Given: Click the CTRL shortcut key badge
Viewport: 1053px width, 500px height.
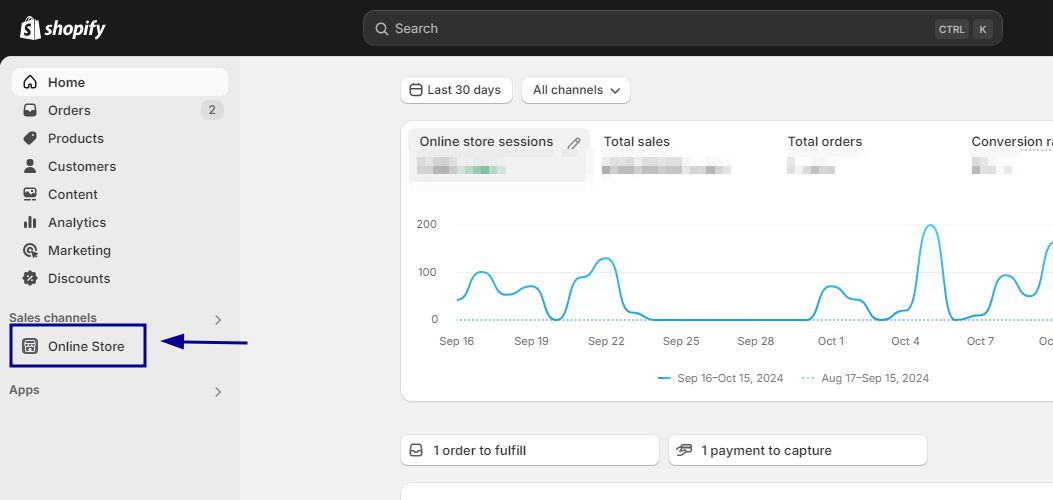Looking at the screenshot, I should click(x=952, y=29).
